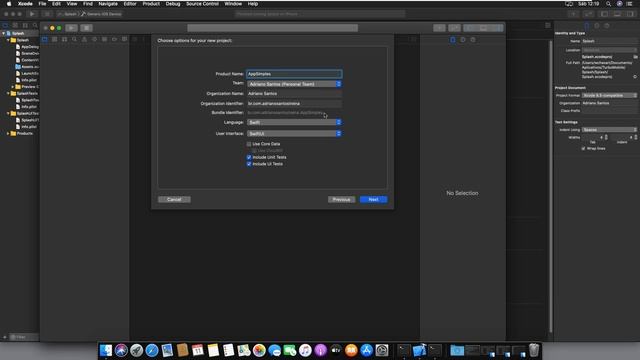Open the Find menu

[x=88, y=4]
